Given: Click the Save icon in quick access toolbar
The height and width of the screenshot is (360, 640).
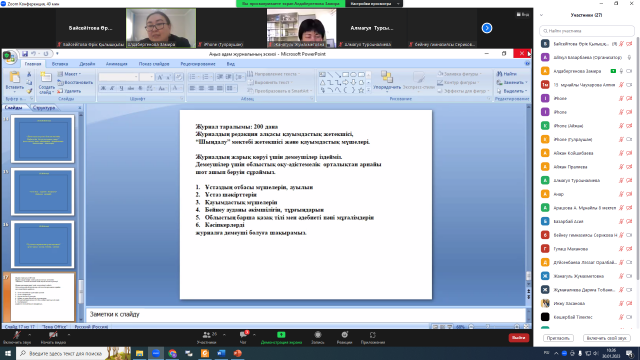Looking at the screenshot, I should pyautogui.click(x=25, y=54).
